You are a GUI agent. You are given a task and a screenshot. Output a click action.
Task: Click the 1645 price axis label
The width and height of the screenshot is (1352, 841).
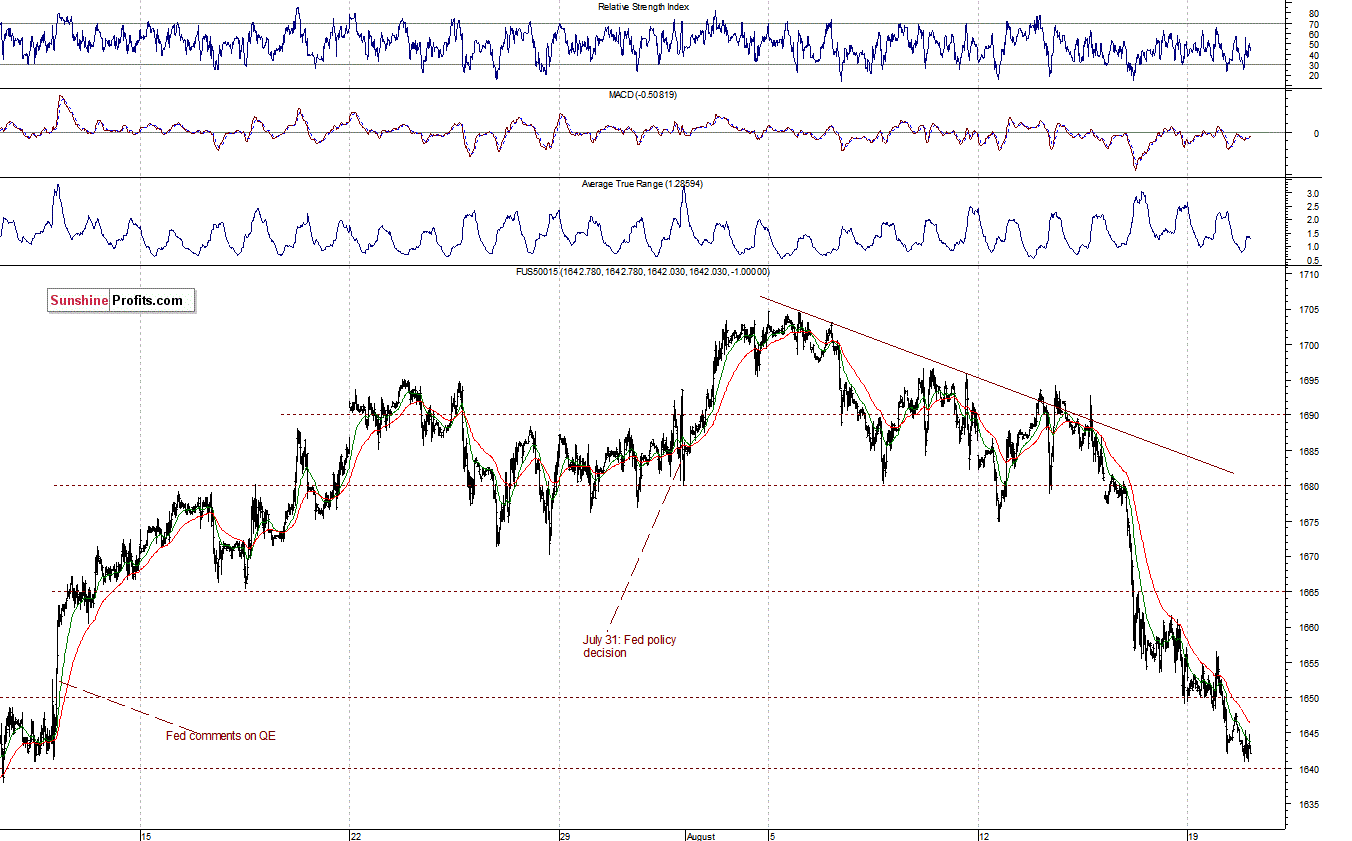pyautogui.click(x=1311, y=734)
